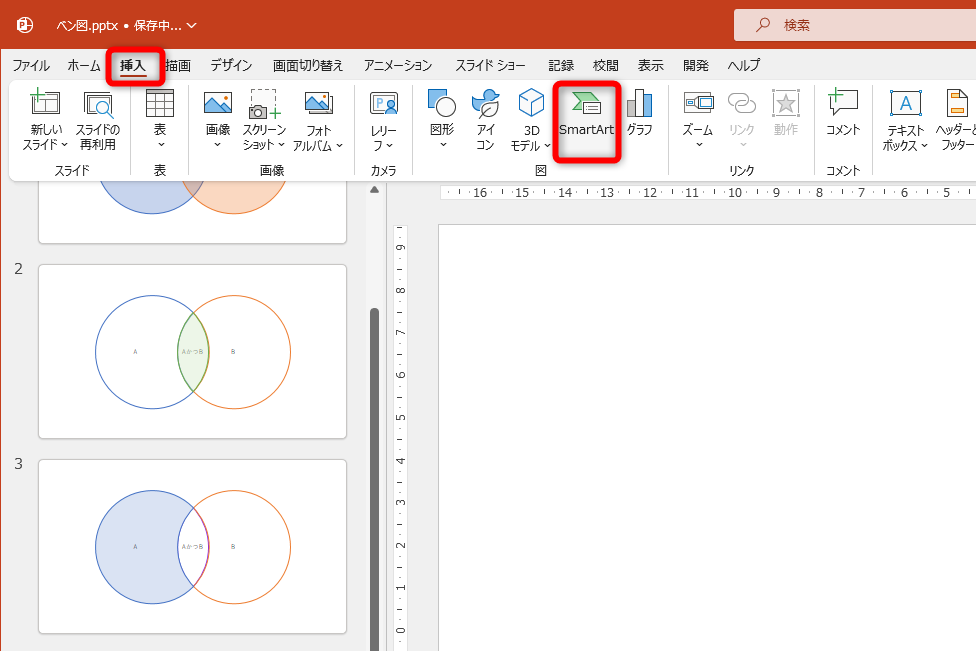Image resolution: width=976 pixels, height=651 pixels.
Task: Take a screenshot with スクリーンショット
Action: click(x=262, y=118)
